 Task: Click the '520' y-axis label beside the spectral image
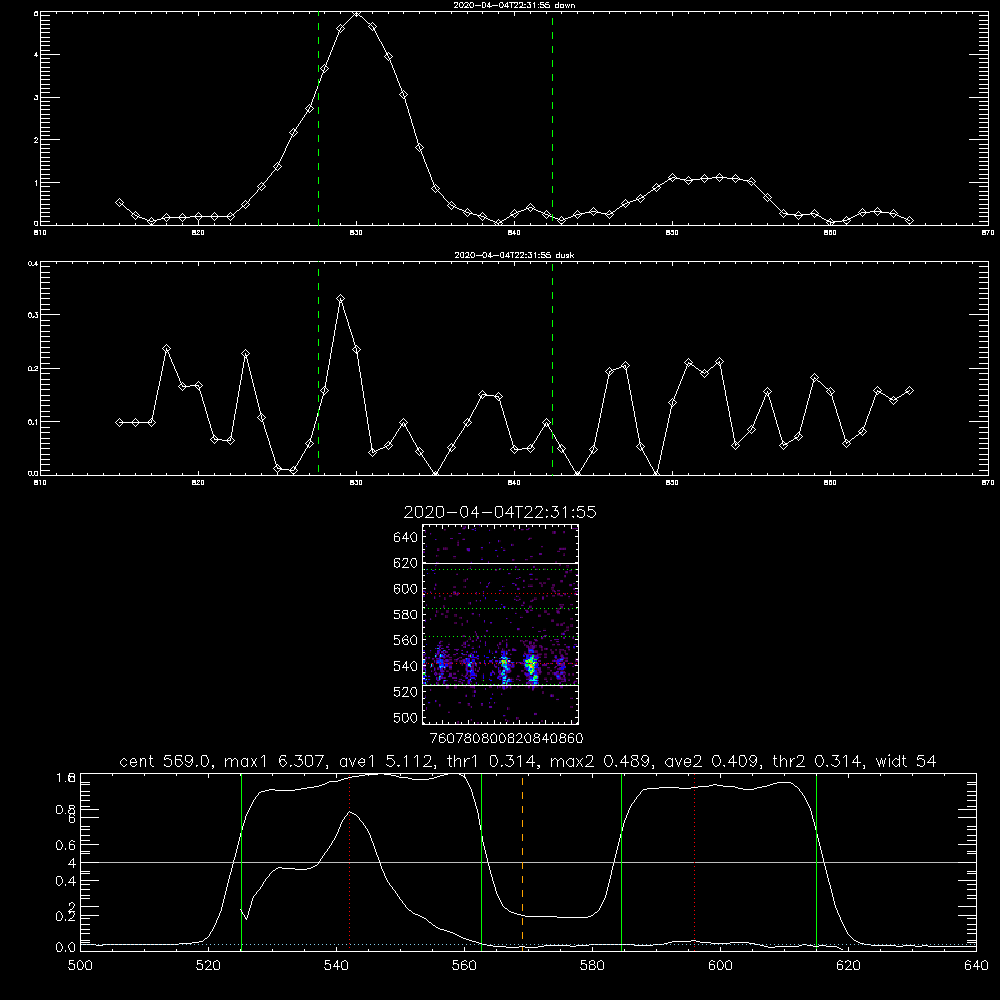(406, 692)
